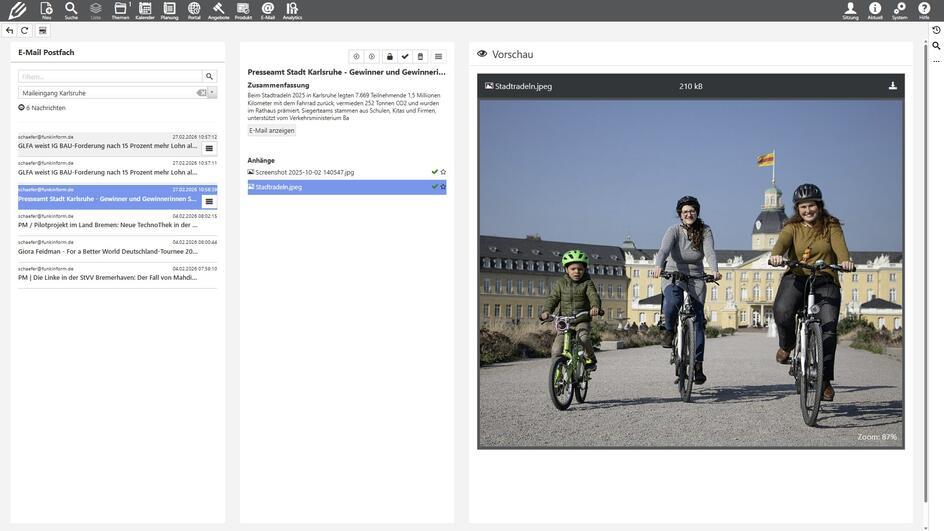Viewport: 944px width, 531px height.
Task: Click the refresh icon in the sub-toolbar
Action: coord(25,31)
